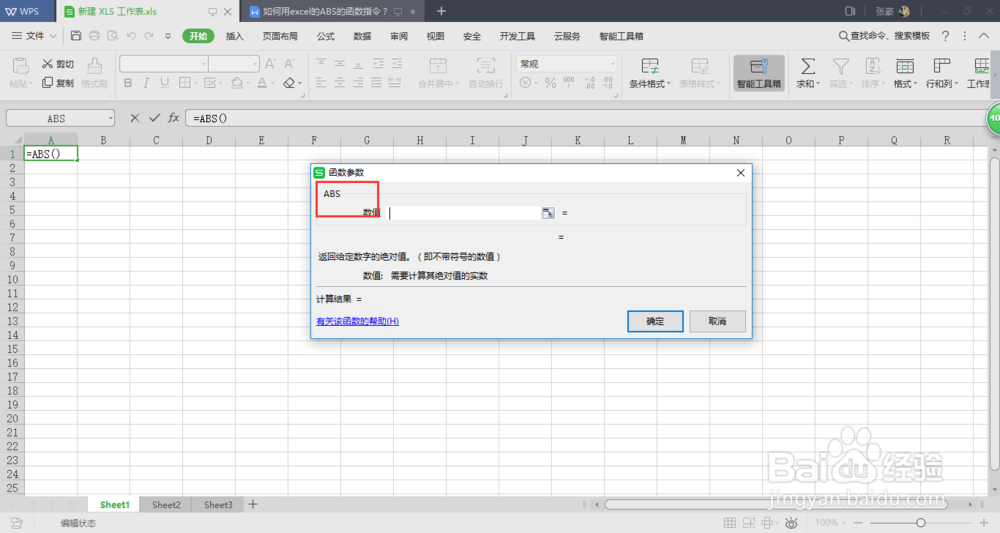Click the 查找命令 search box
The height and width of the screenshot is (533, 1000).
(884, 36)
